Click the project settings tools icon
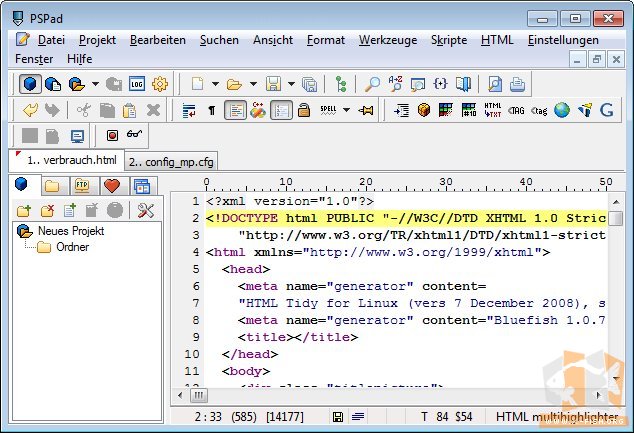The width and height of the screenshot is (634, 433). click(x=146, y=210)
